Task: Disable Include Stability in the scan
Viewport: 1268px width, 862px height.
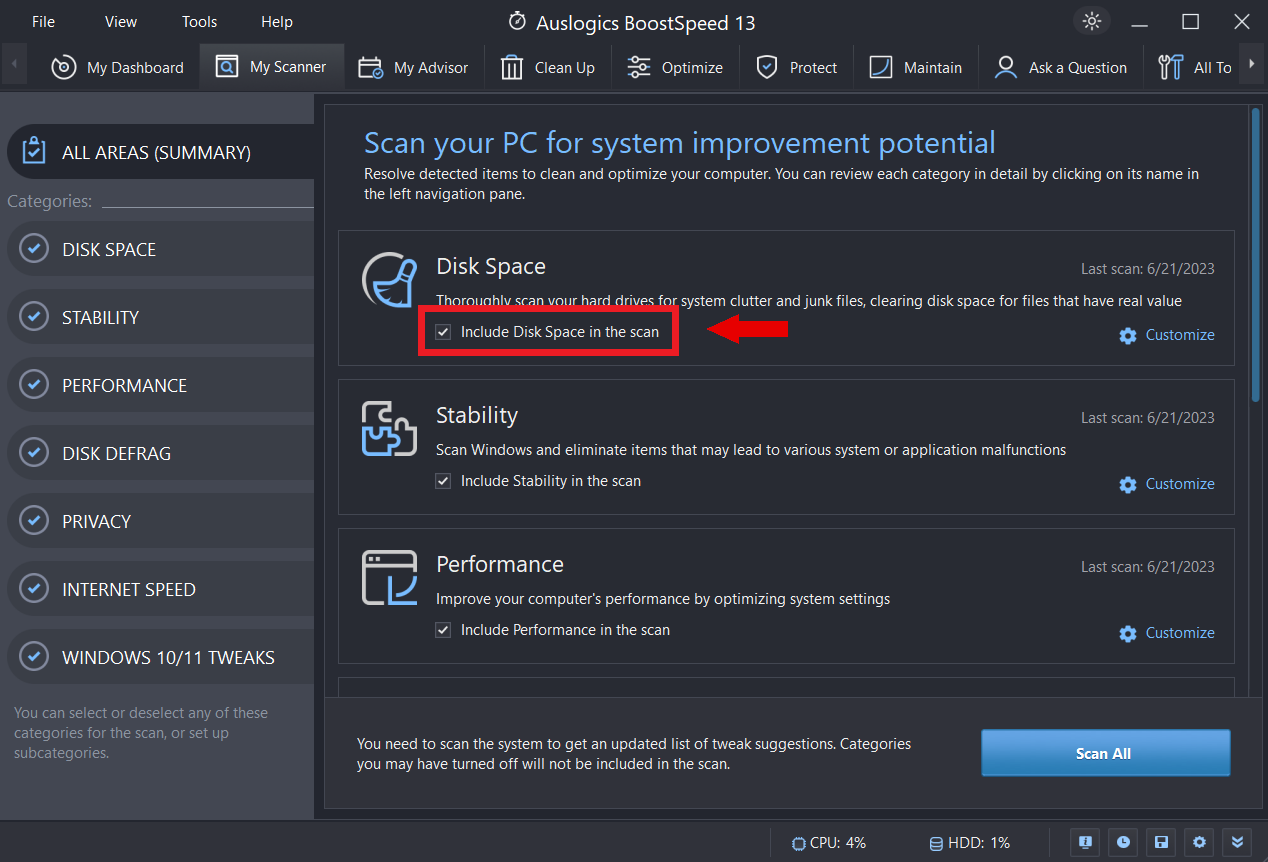Action: pyautogui.click(x=443, y=481)
